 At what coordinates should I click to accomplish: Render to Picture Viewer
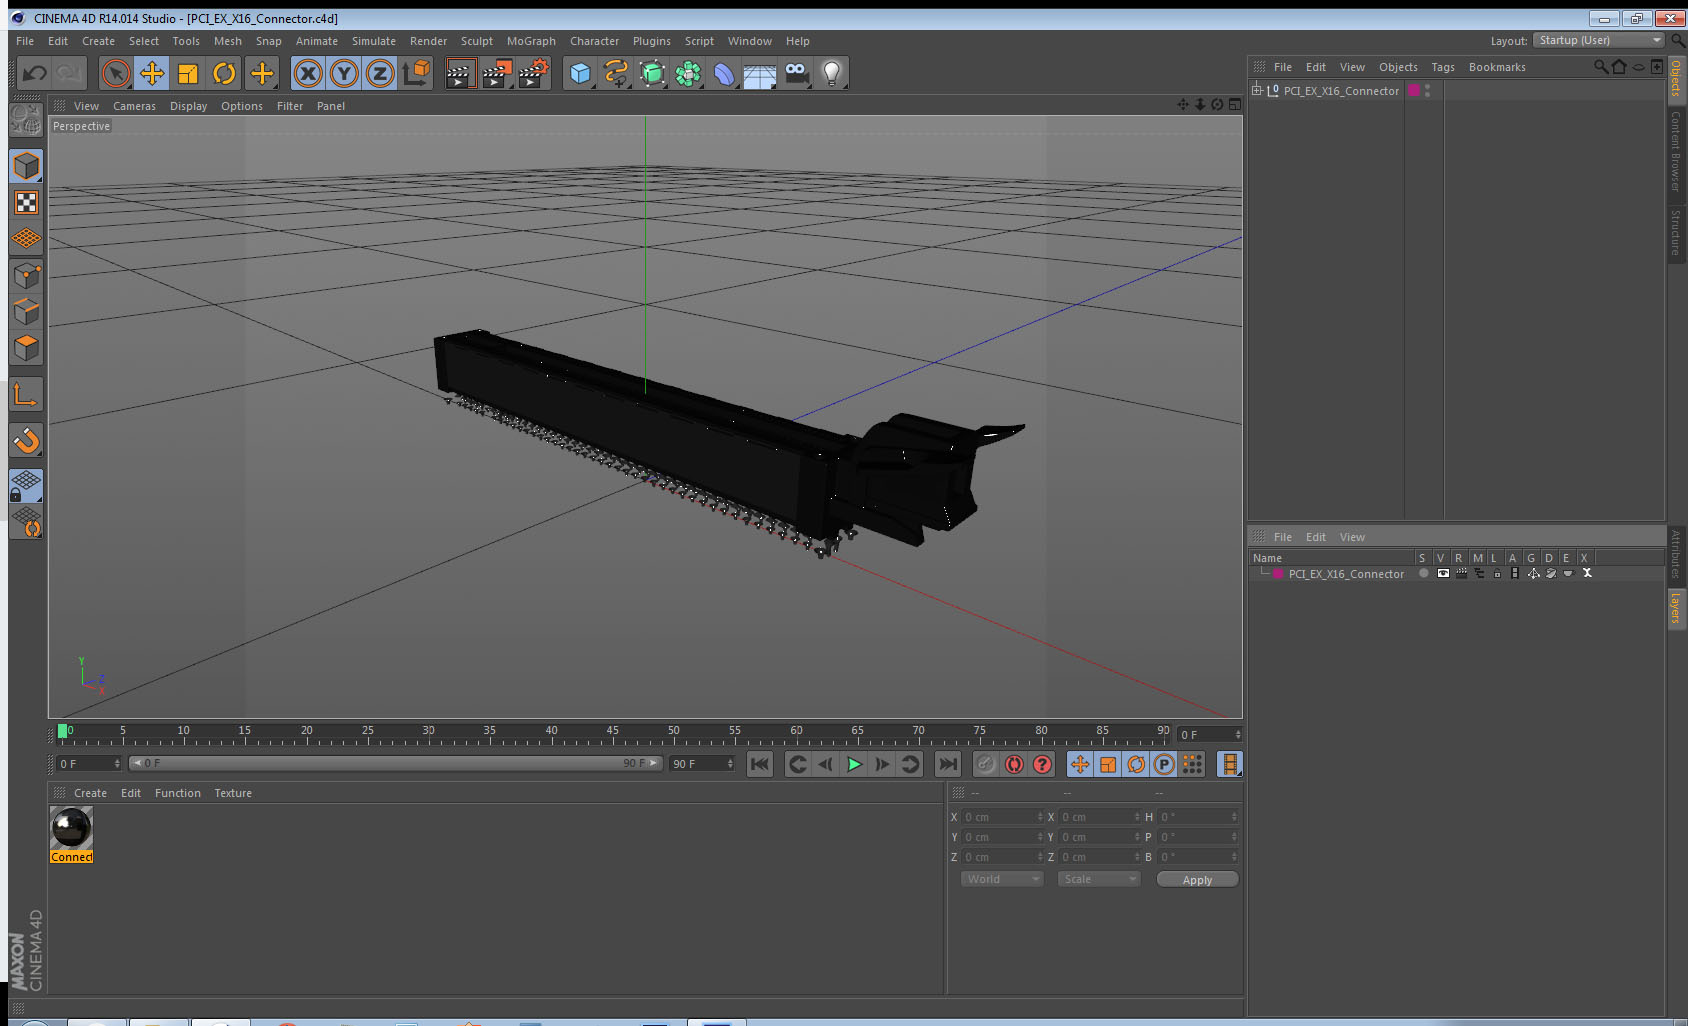(496, 73)
